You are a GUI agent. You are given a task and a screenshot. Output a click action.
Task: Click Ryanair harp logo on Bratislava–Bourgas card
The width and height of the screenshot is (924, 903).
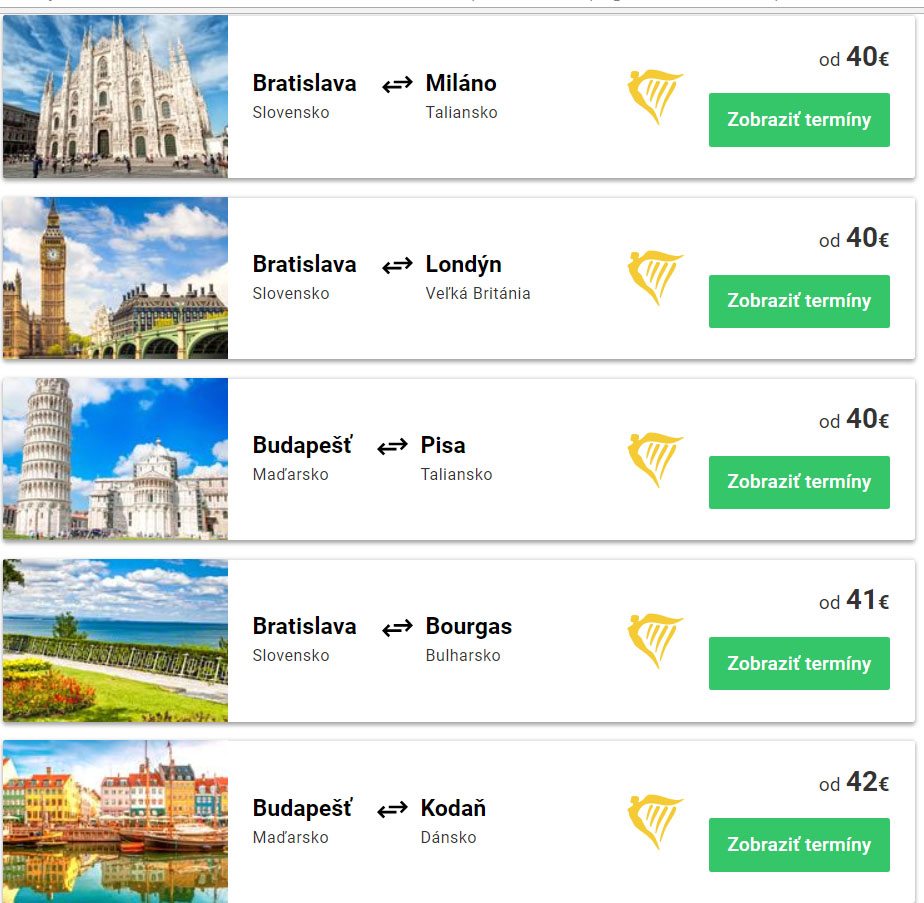click(654, 641)
